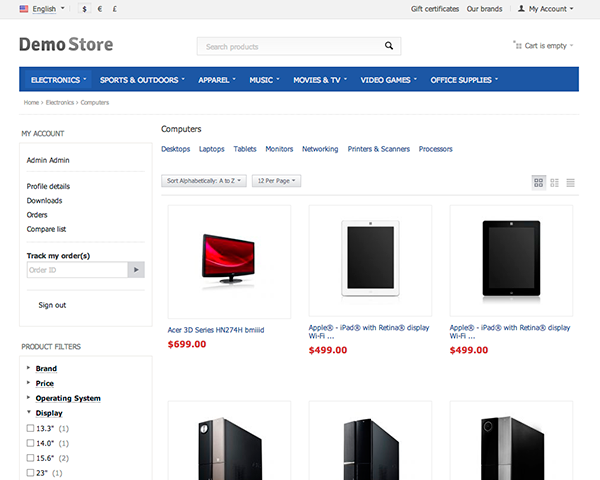Open the Cart is empty dropdown
The height and width of the screenshot is (480, 600).
pos(543,46)
